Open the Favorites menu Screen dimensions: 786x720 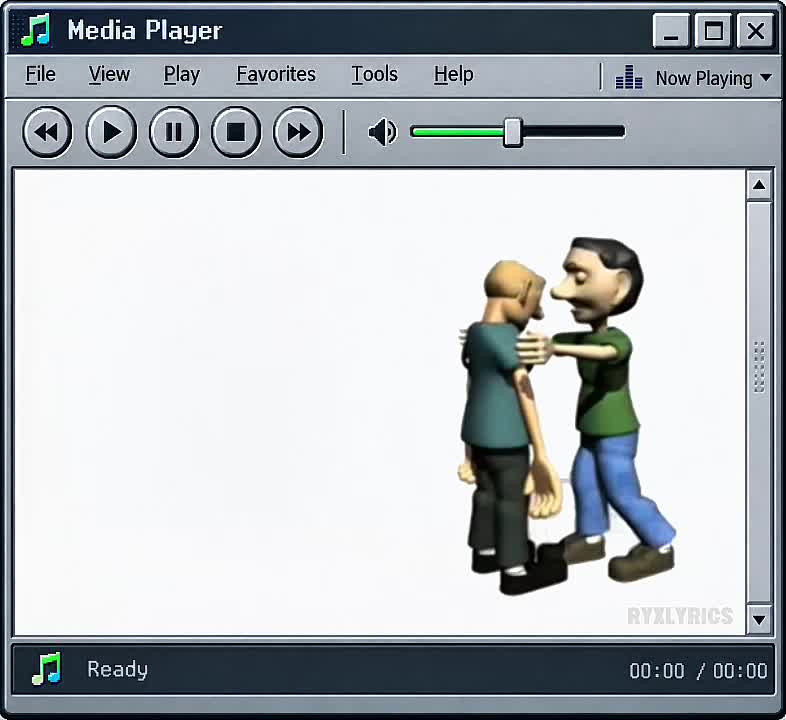pyautogui.click(x=276, y=75)
